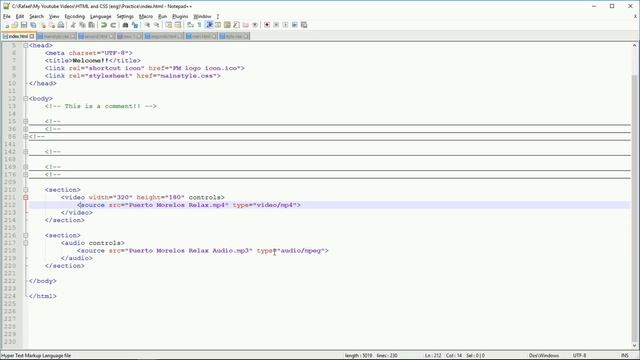Screen dimensions: 640x360
Task: Start macro recording with the red record icon
Action: 267,25
